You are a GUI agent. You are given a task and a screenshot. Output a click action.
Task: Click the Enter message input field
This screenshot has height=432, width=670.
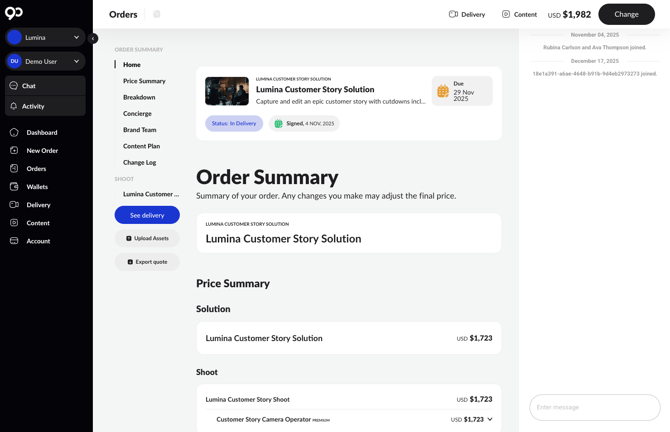(x=594, y=407)
